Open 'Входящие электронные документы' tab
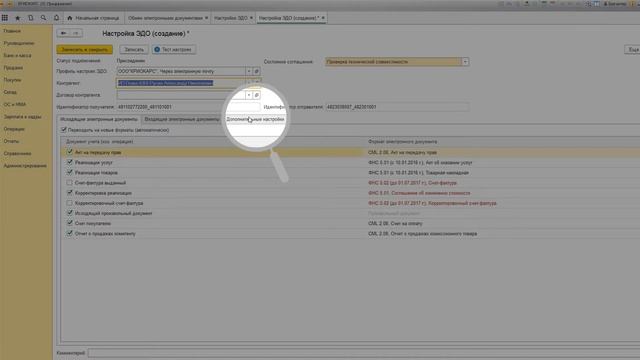640x360 pixels. click(182, 119)
